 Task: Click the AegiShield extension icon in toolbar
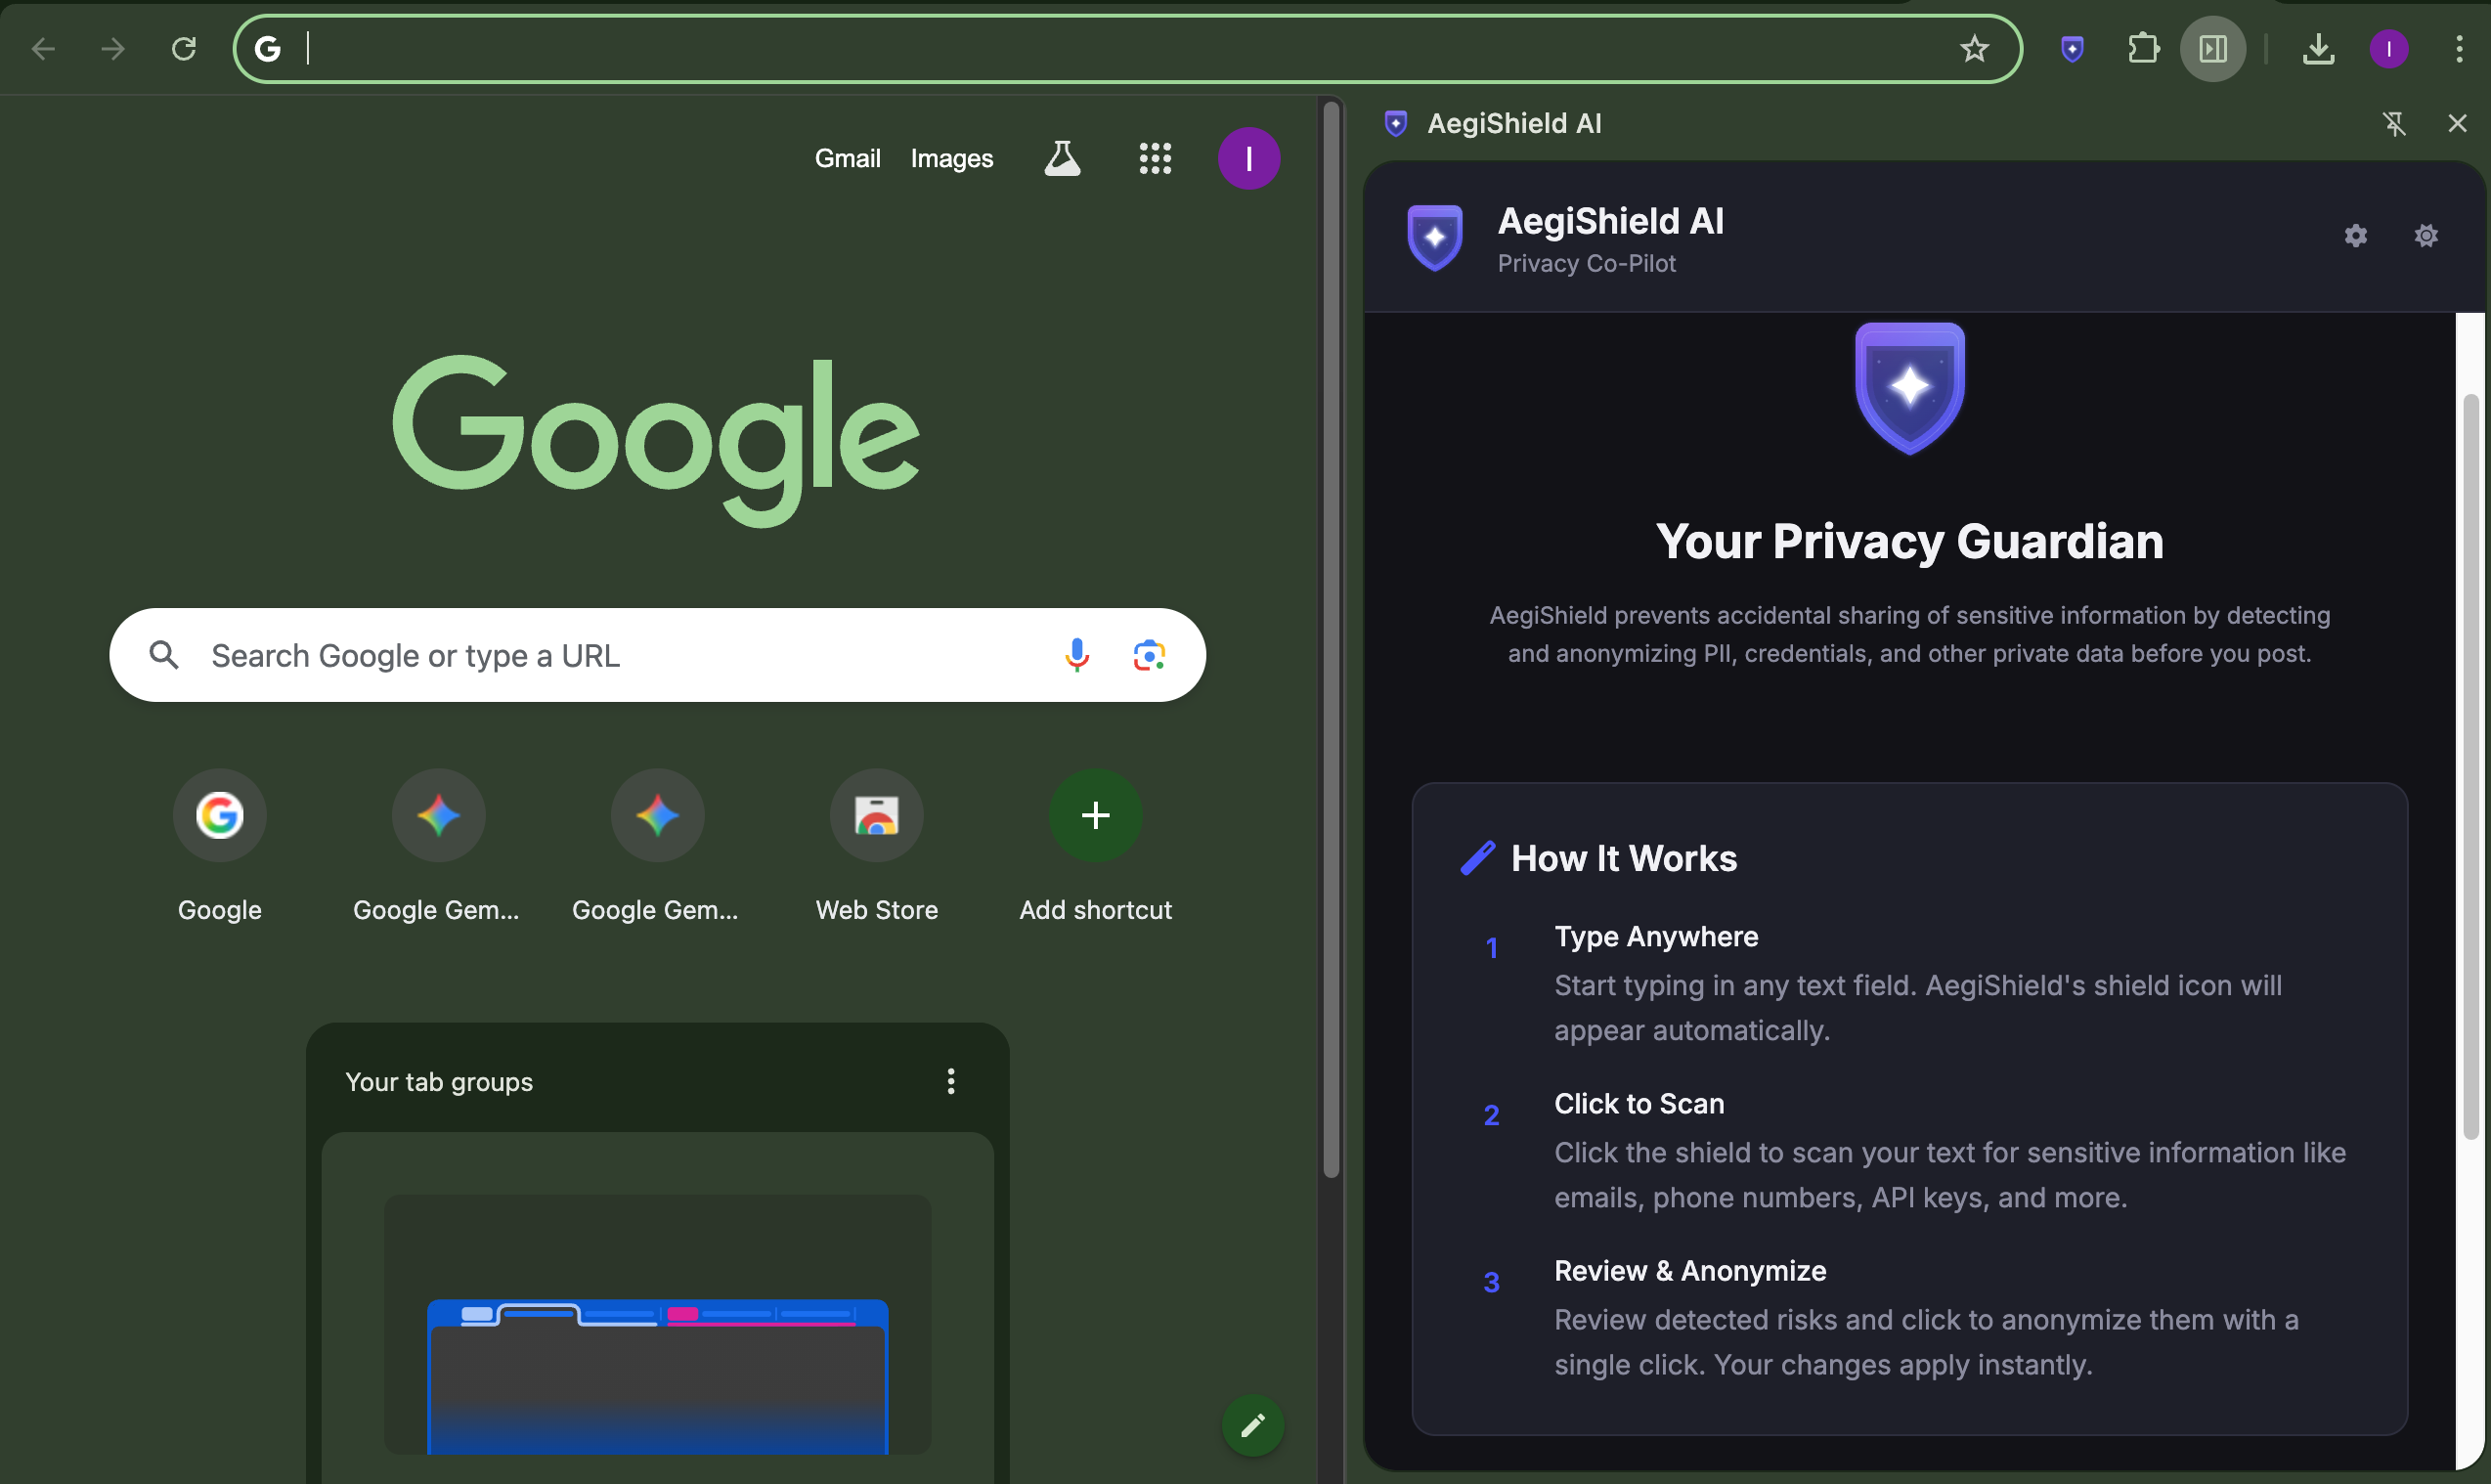pyautogui.click(x=2073, y=48)
